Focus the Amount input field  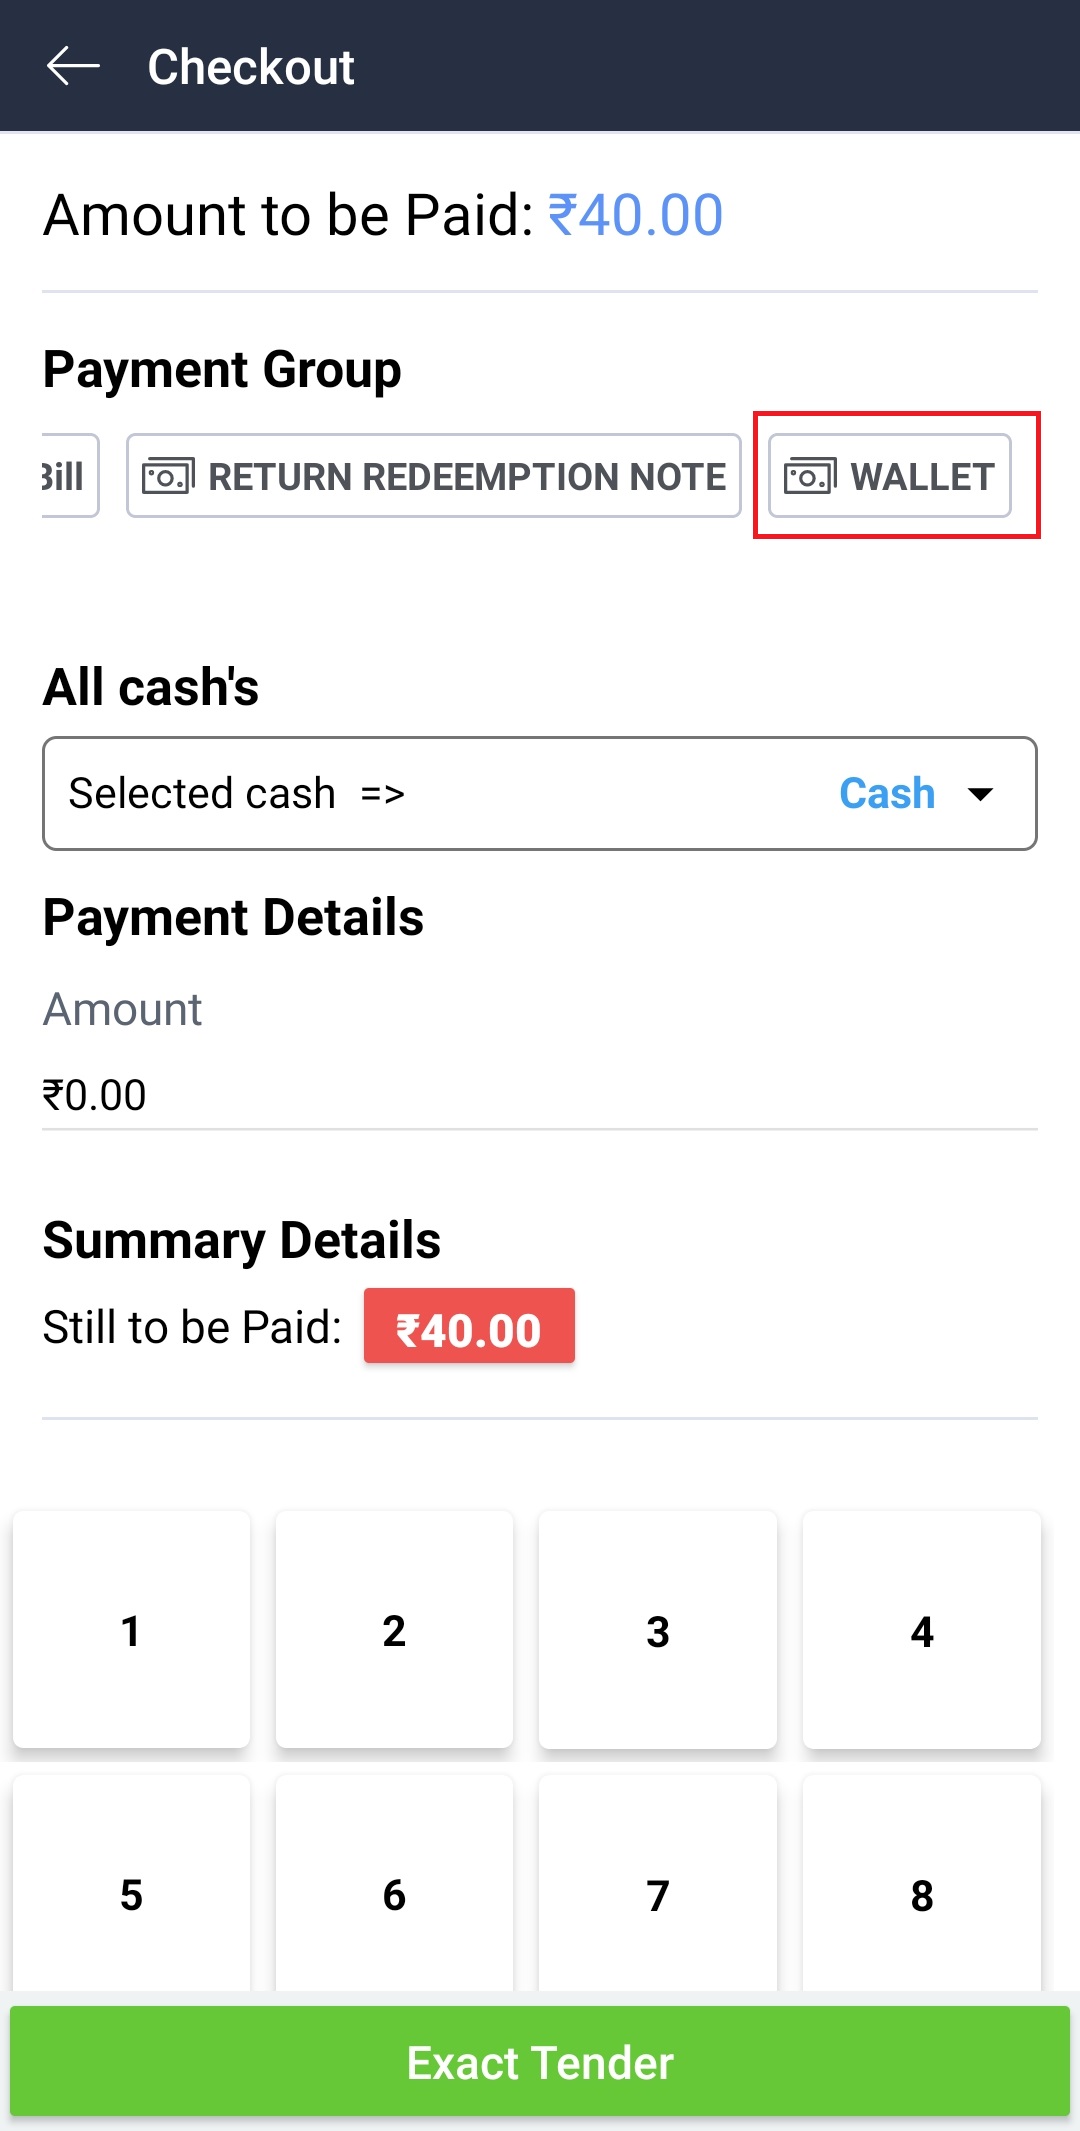pyautogui.click(x=538, y=1095)
